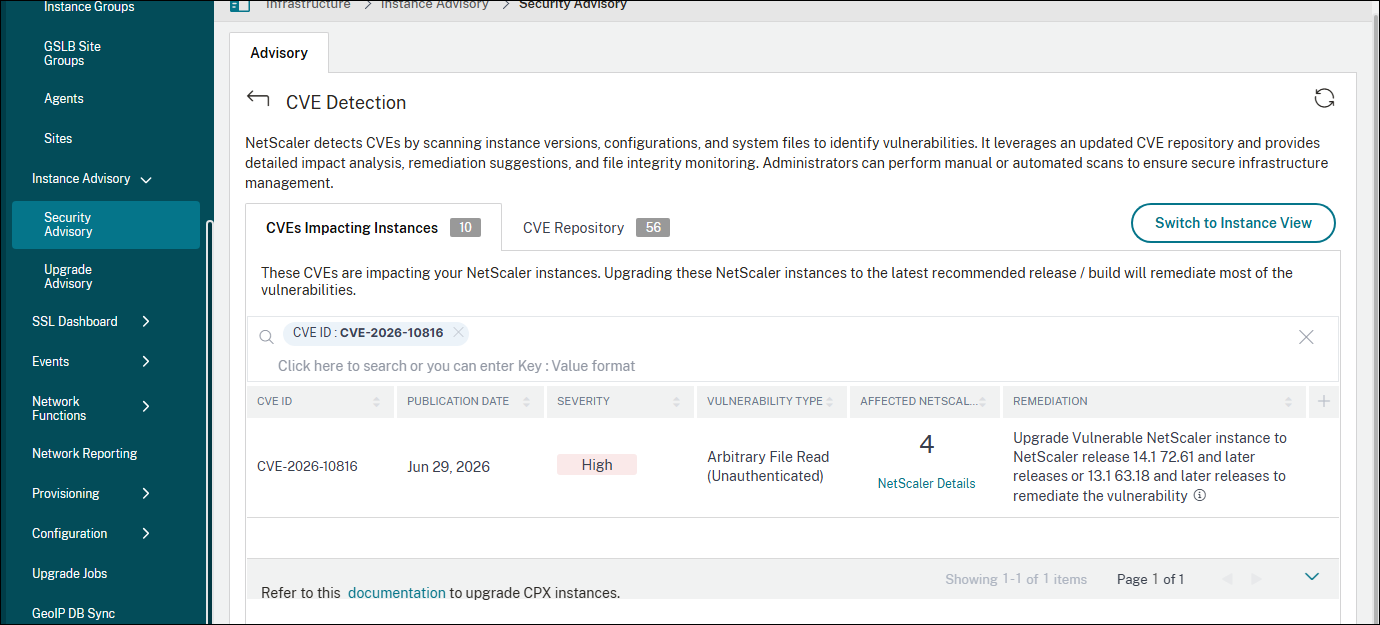Clear the search bar with X icon
This screenshot has height=625, width=1380.
pos(1306,337)
